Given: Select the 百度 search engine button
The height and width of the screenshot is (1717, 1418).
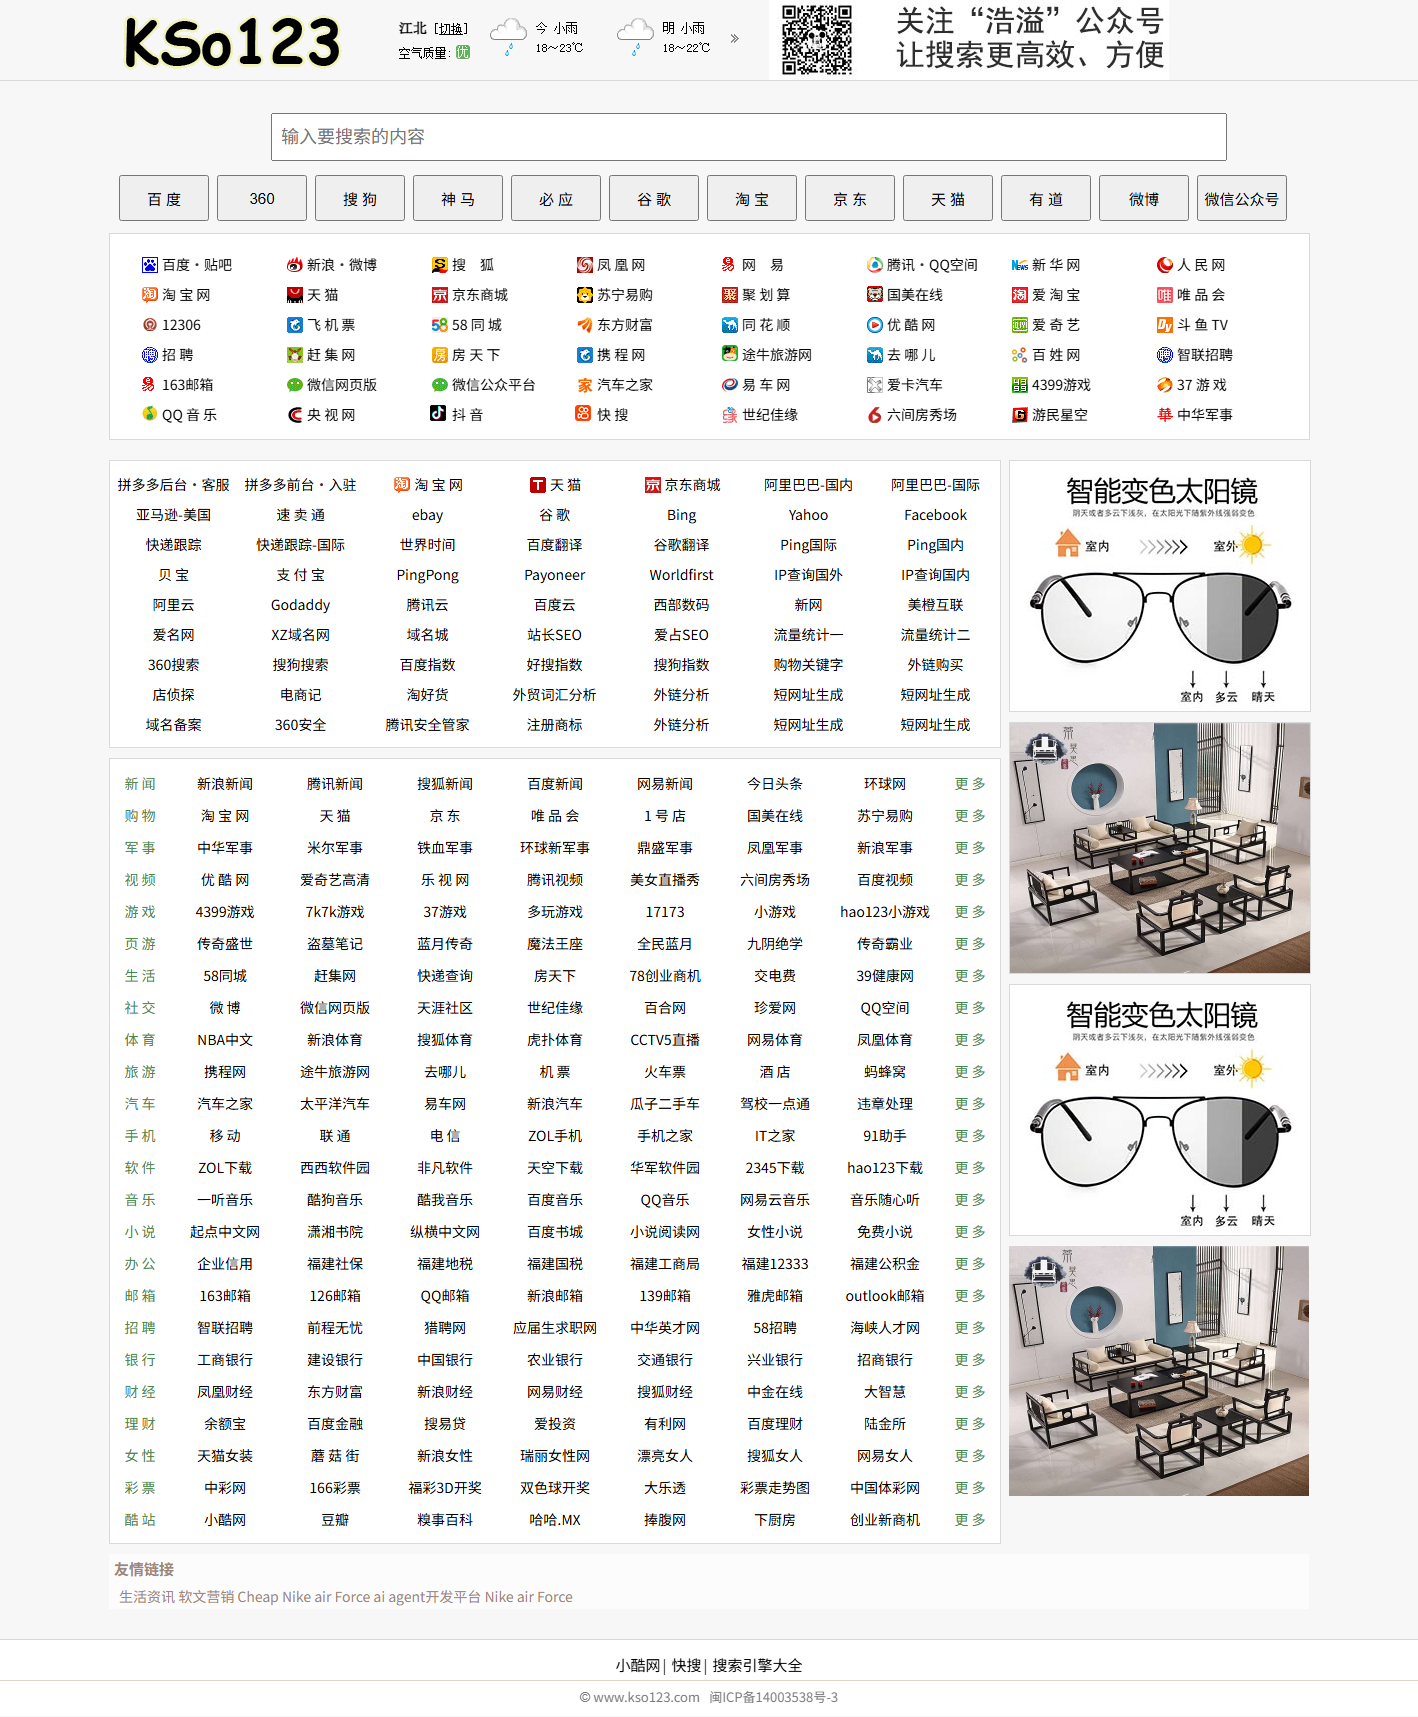Looking at the screenshot, I should 164,199.
